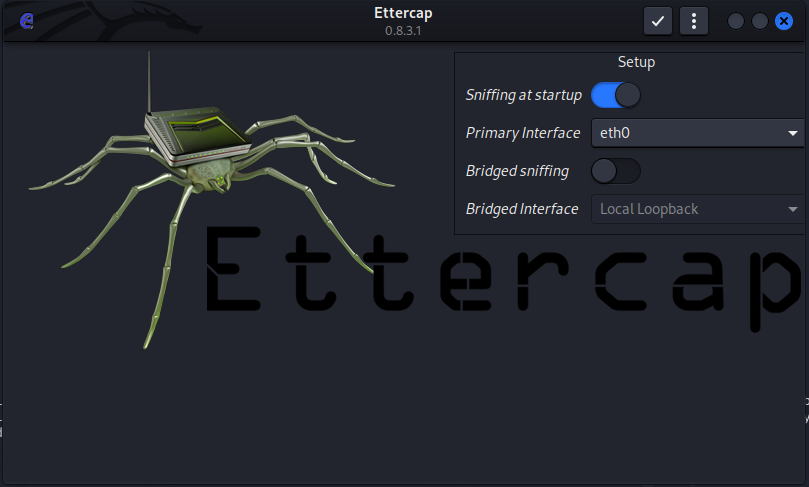This screenshot has width=809, height=487.
Task: Click the 0.8.3.1 version subtitle
Action: 404,31
